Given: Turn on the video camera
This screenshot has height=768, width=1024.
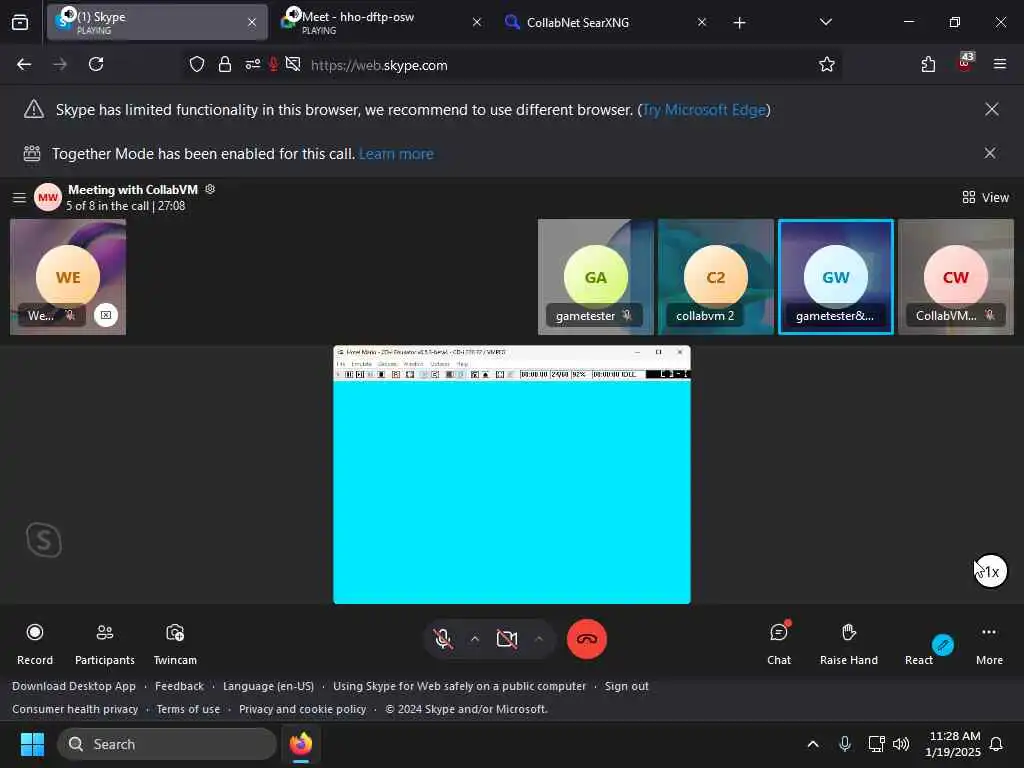Looking at the screenshot, I should click(507, 639).
